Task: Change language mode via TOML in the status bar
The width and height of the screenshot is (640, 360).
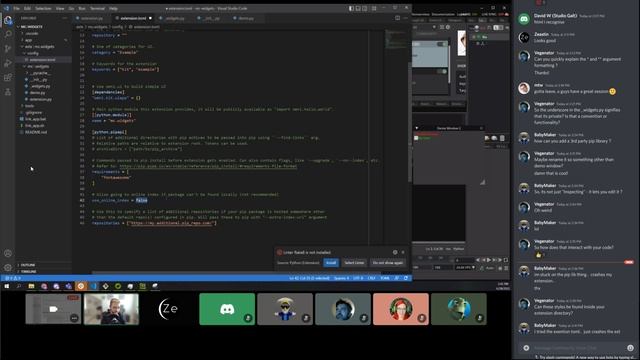Action: point(384,278)
